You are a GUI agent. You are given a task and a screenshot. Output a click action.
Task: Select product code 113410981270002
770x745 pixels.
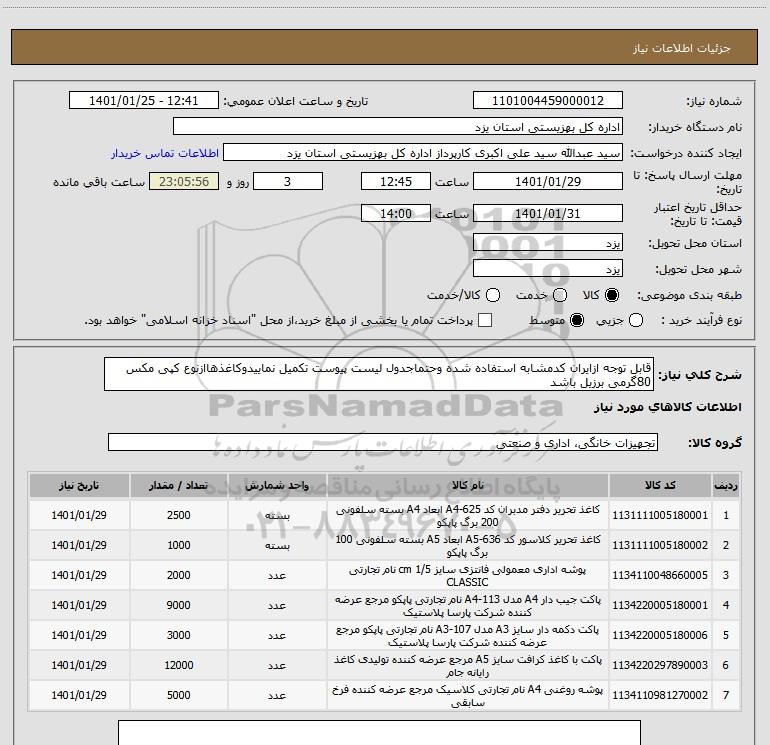tap(660, 695)
